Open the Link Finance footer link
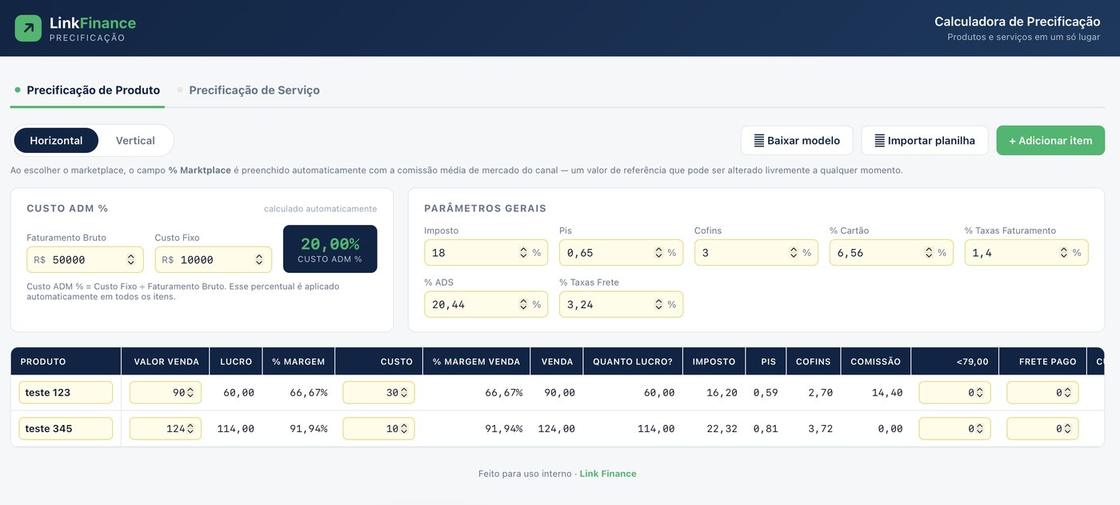The height and width of the screenshot is (505, 1120). (608, 474)
